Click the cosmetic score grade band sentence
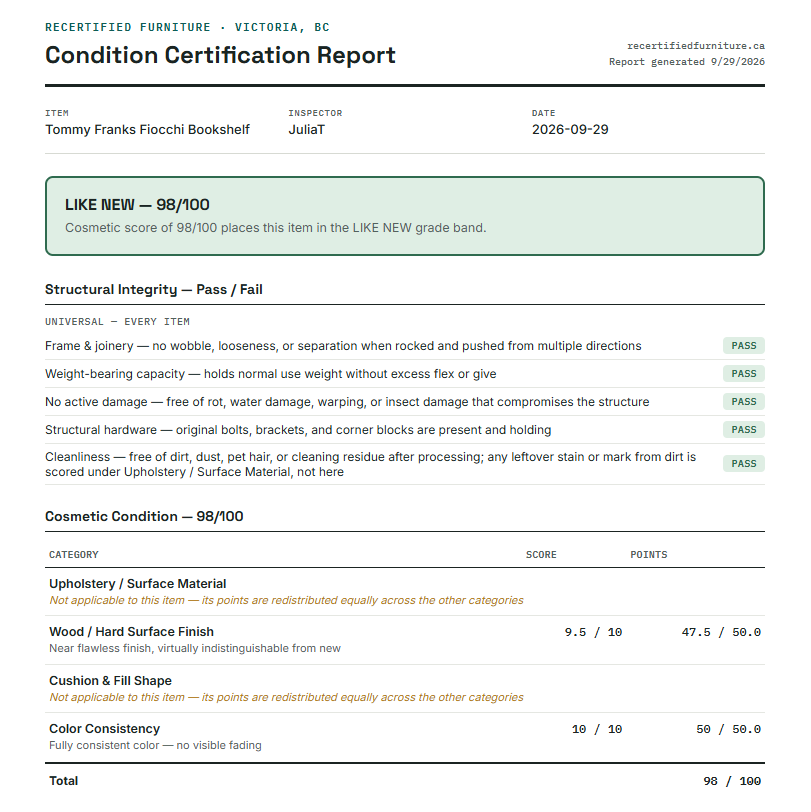This screenshot has height=812, width=811. click(276, 228)
